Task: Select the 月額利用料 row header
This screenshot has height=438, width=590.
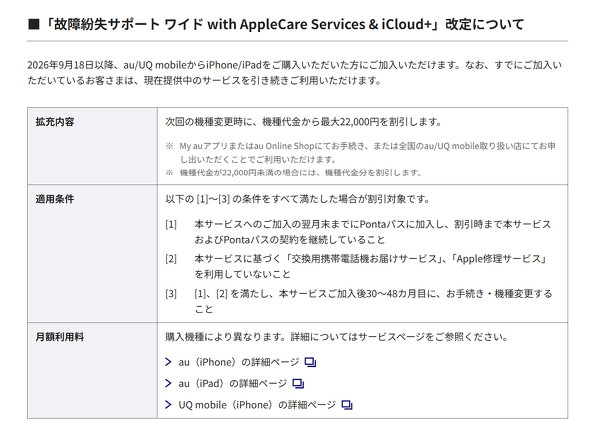Action: pos(93,371)
